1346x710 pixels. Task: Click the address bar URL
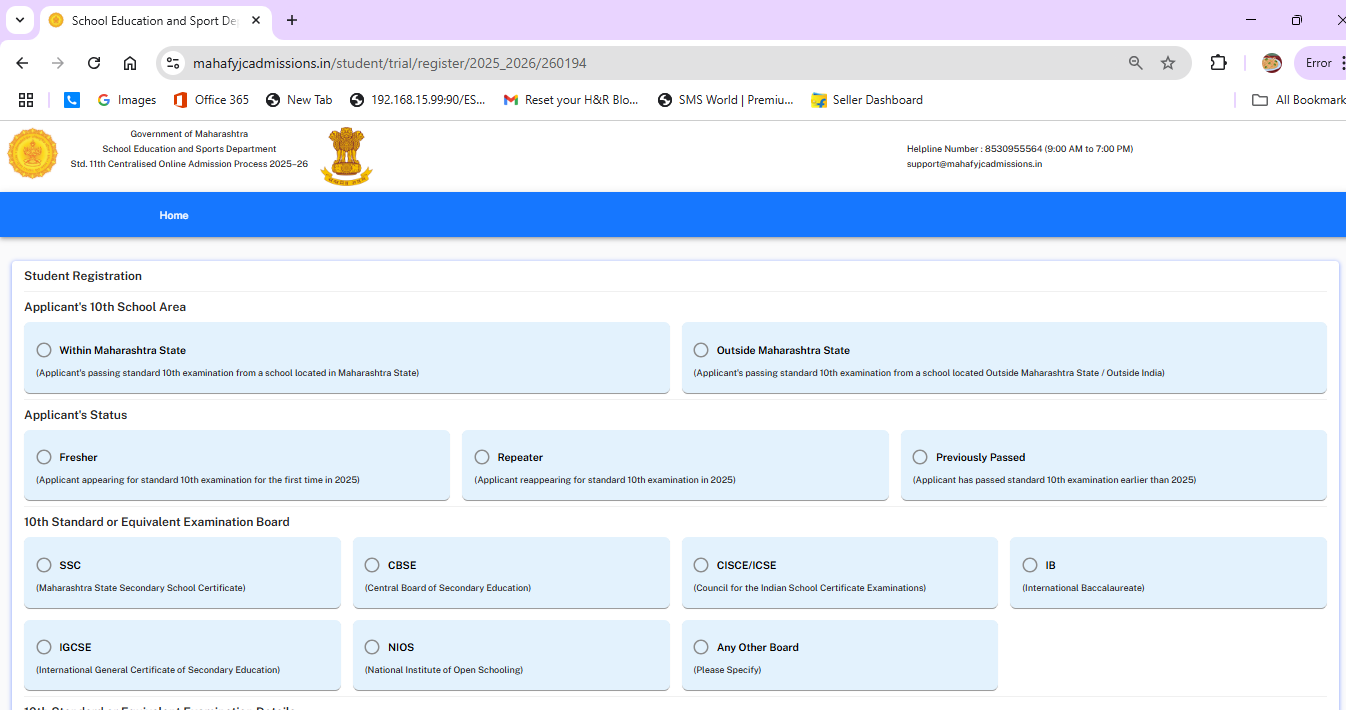[x=389, y=63]
